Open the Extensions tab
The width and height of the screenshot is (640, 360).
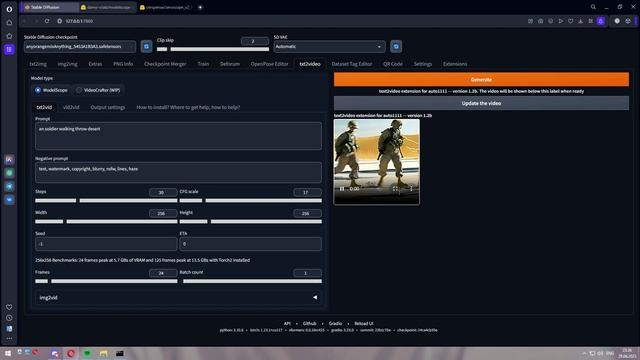[455, 64]
